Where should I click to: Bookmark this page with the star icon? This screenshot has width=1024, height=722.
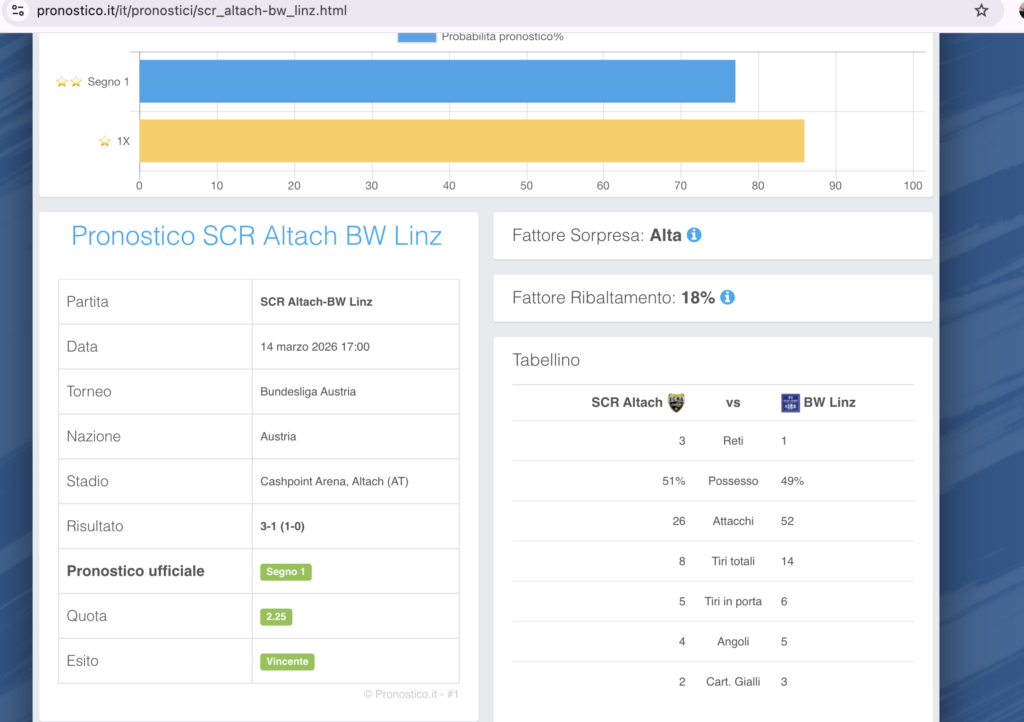[x=981, y=11]
